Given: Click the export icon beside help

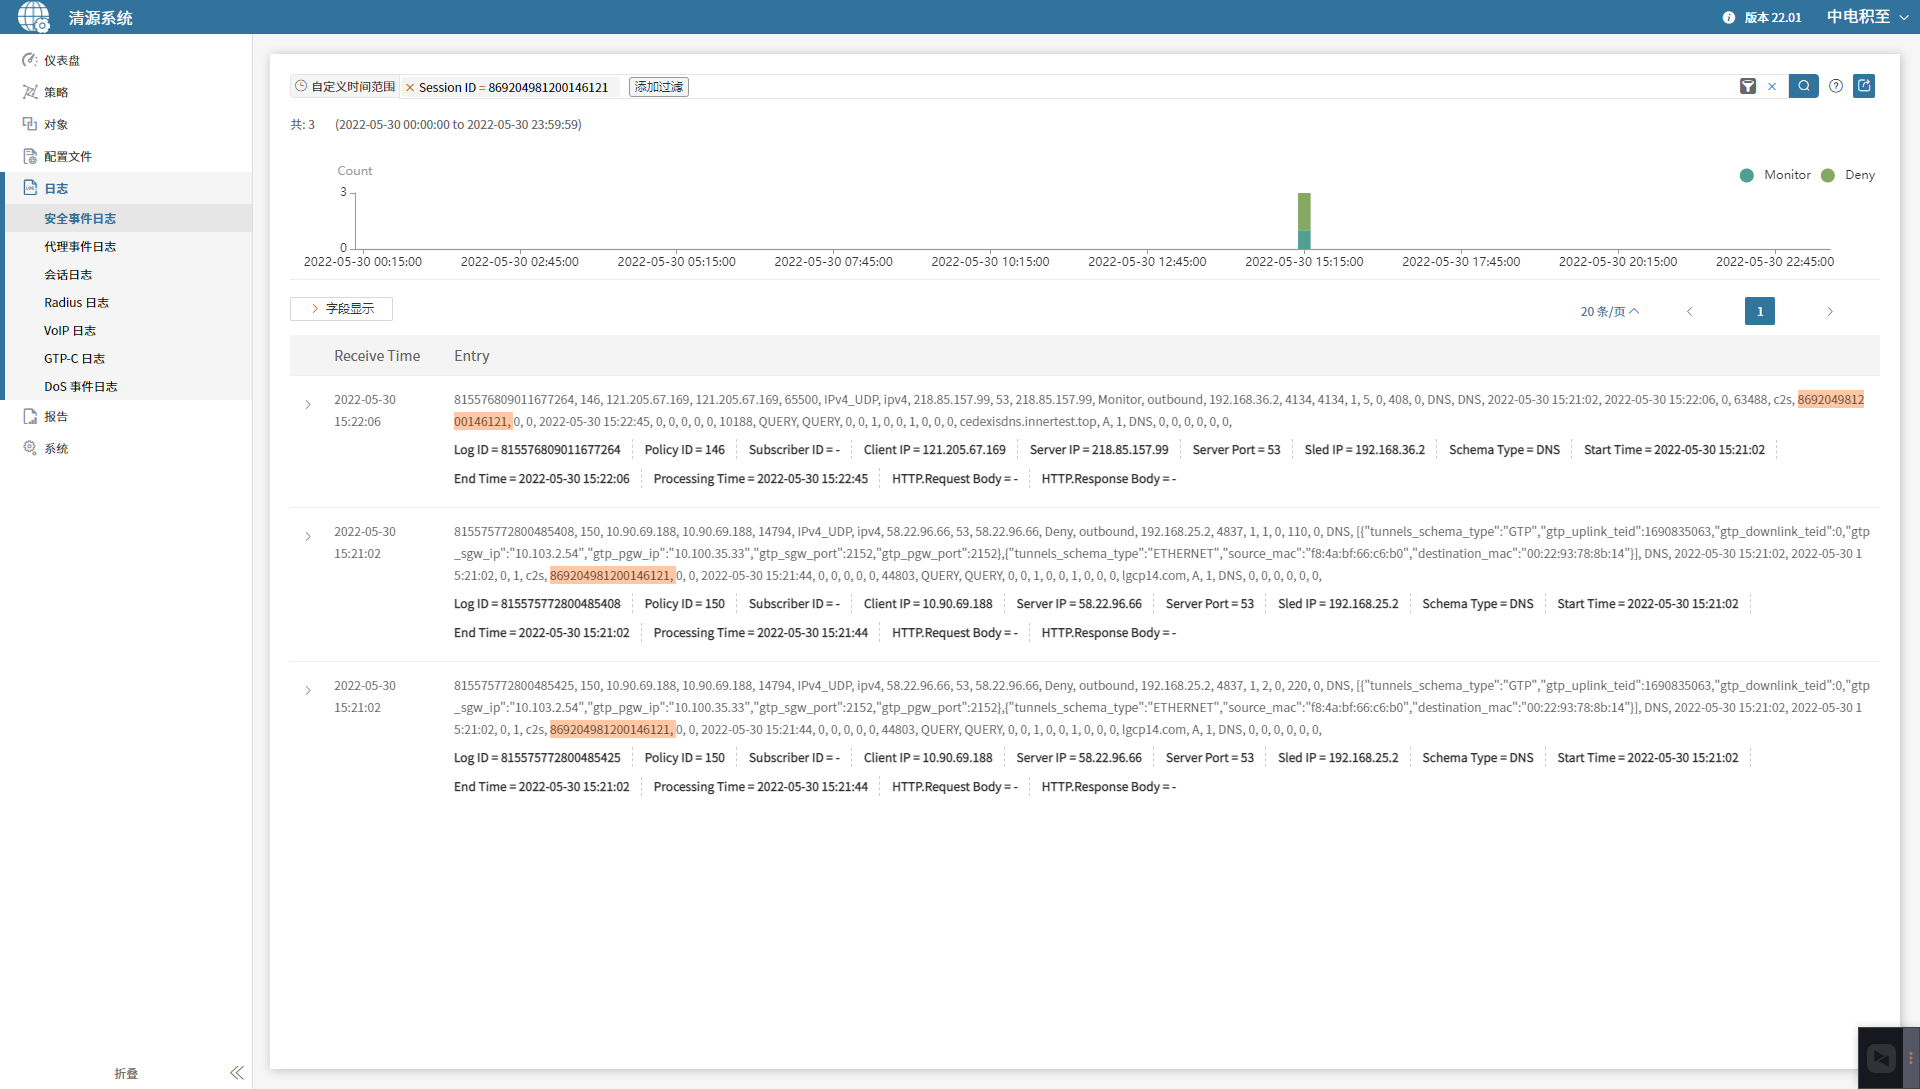Looking at the screenshot, I should click(x=1864, y=86).
